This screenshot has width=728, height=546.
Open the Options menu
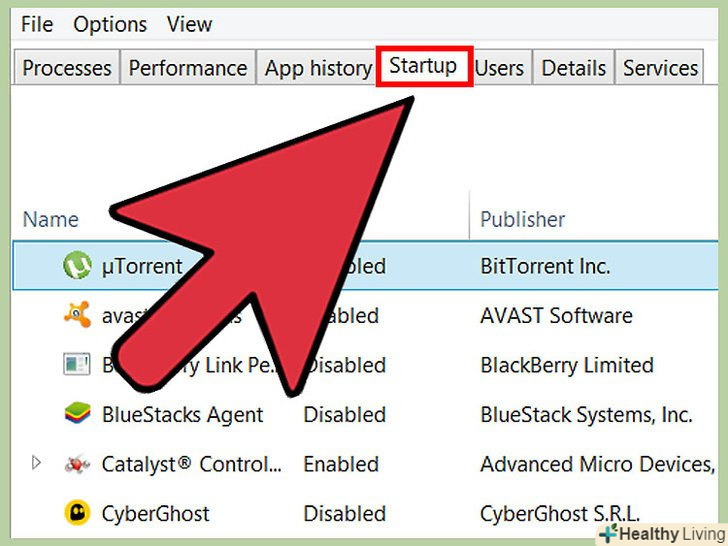pyautogui.click(x=110, y=24)
